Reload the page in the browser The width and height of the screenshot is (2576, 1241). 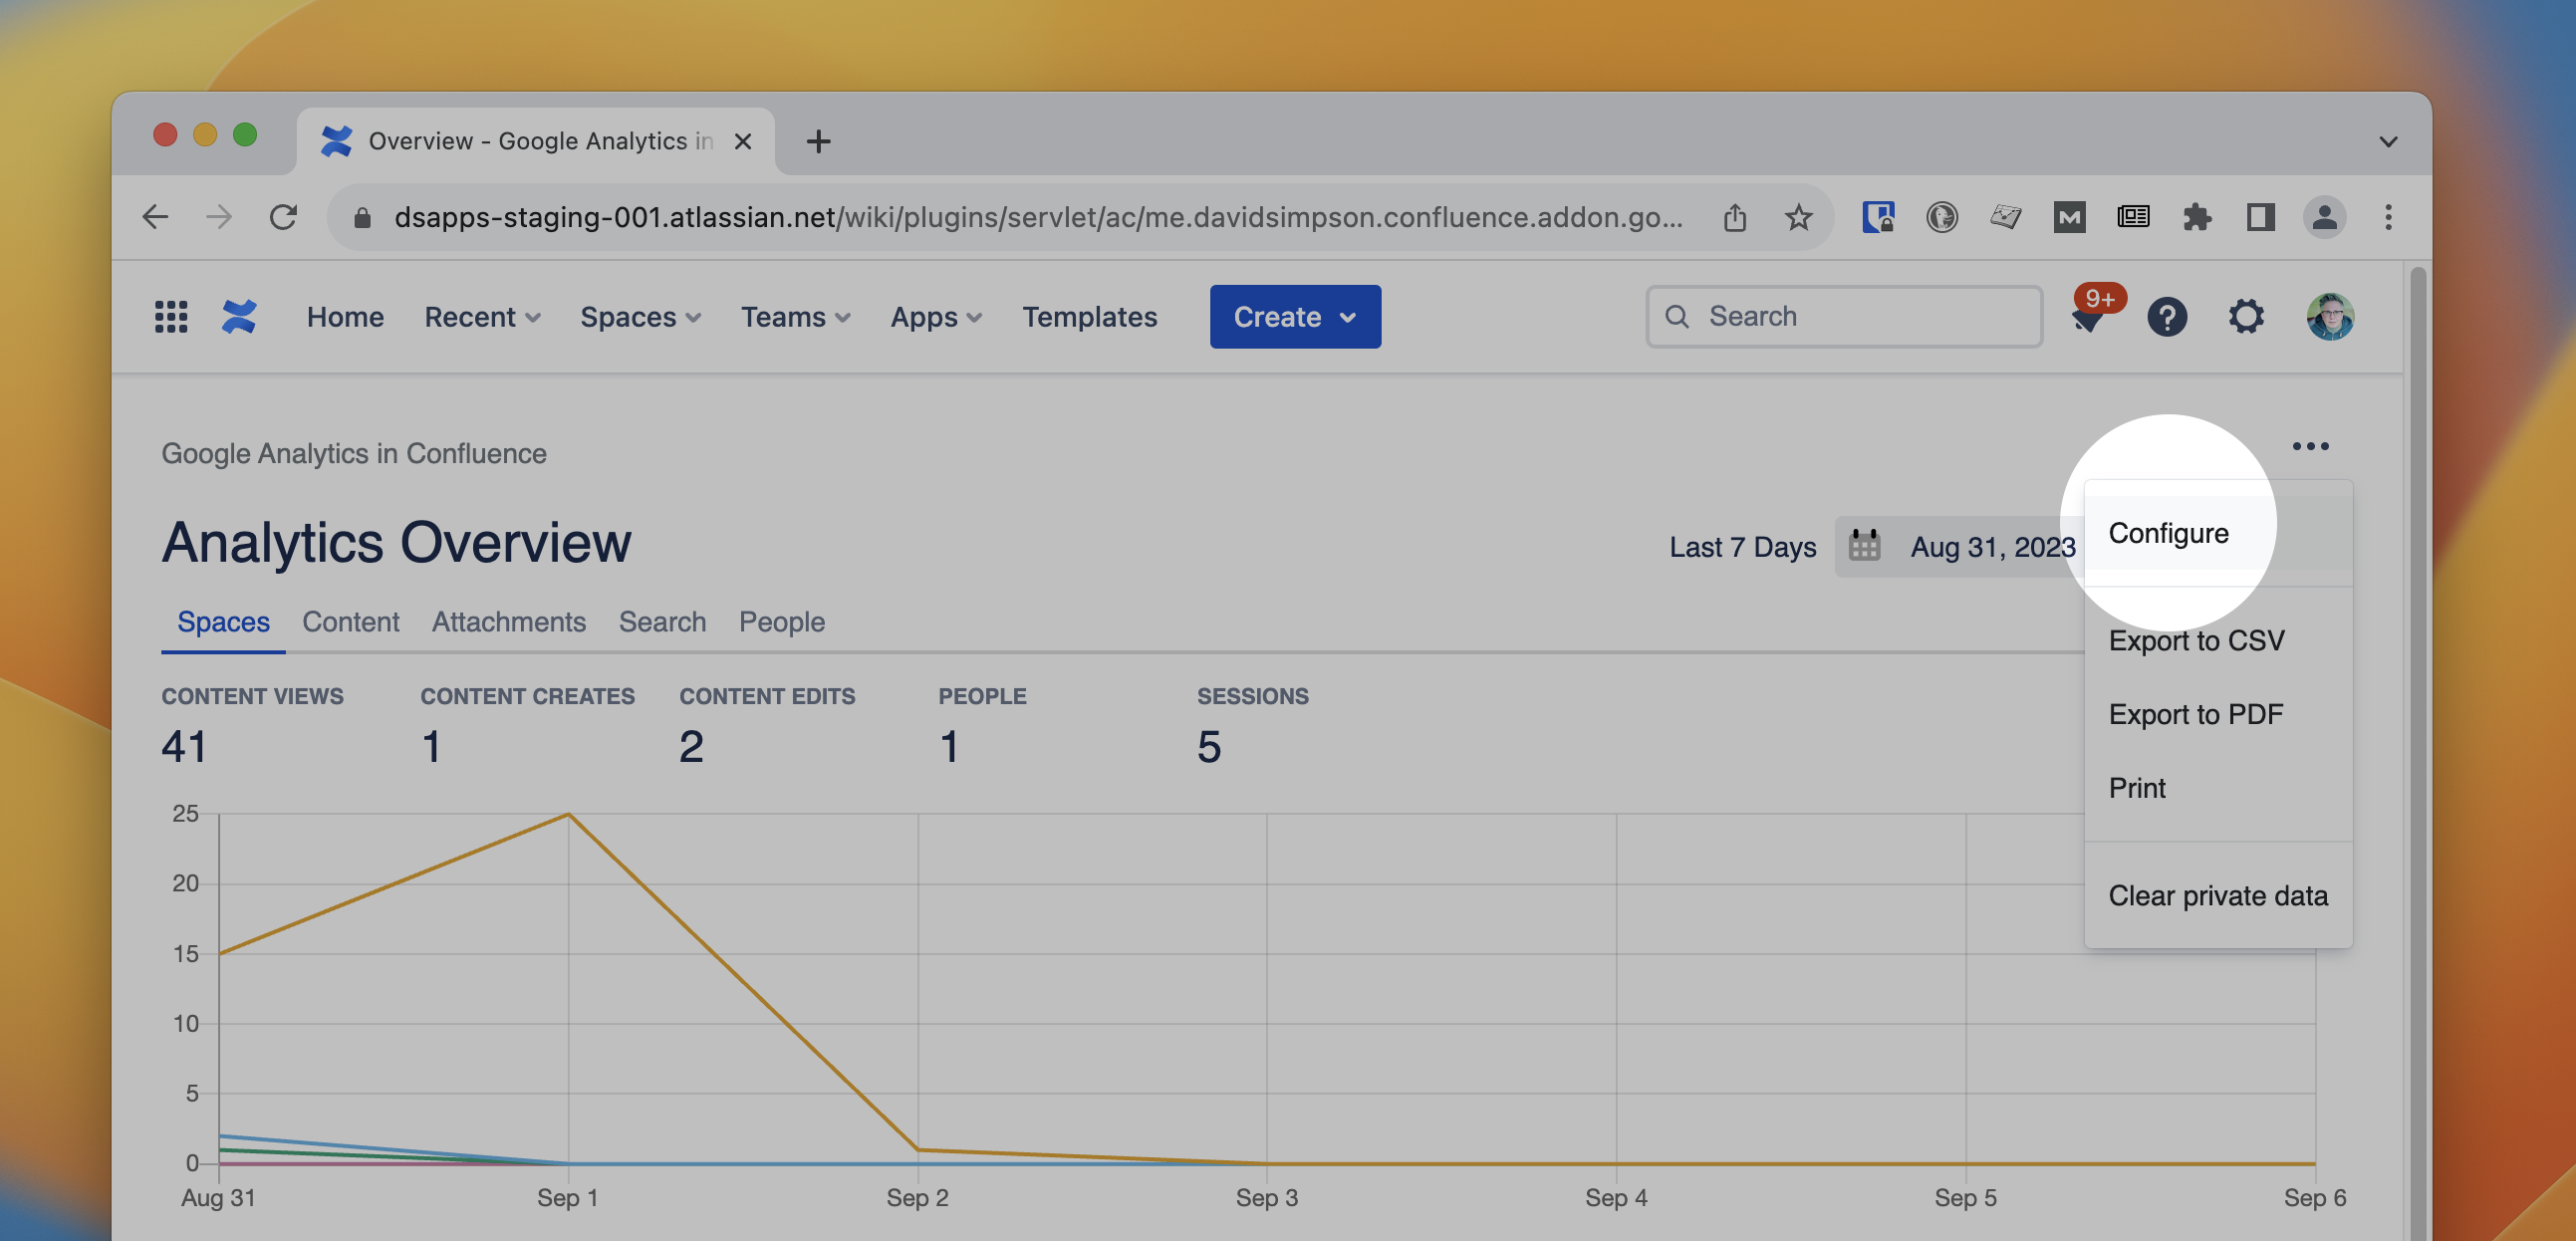(x=284, y=217)
